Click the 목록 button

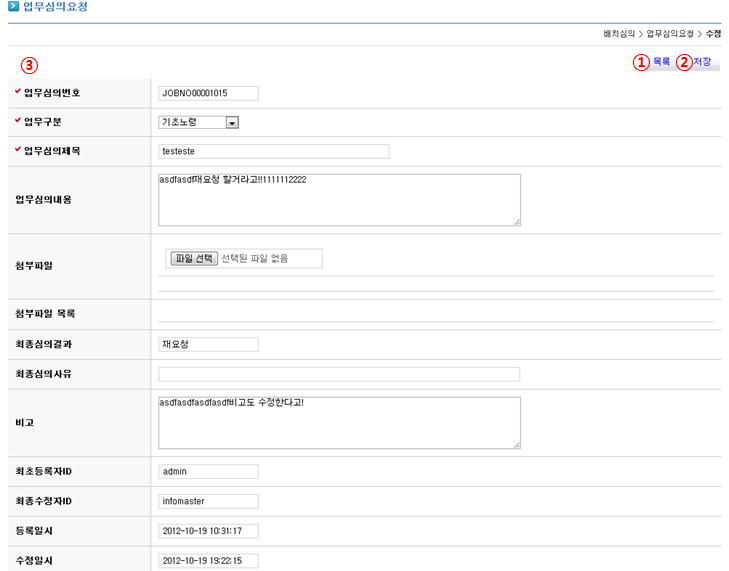[661, 62]
